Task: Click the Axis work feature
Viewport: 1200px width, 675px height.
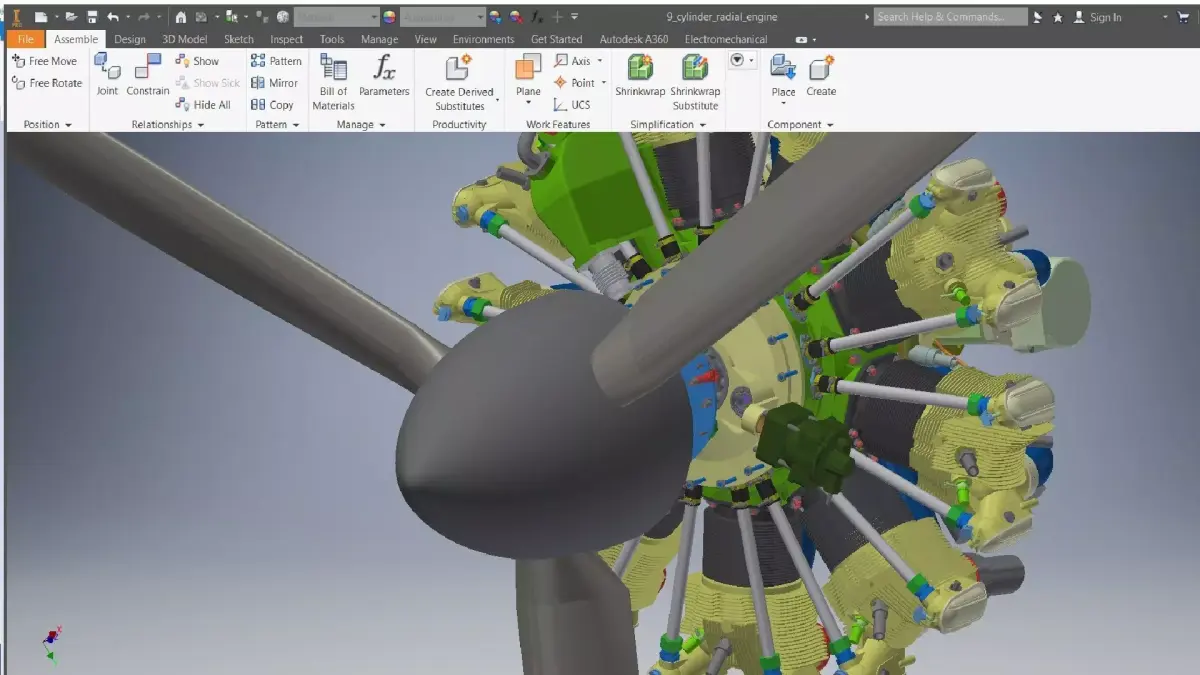Action: pos(572,61)
